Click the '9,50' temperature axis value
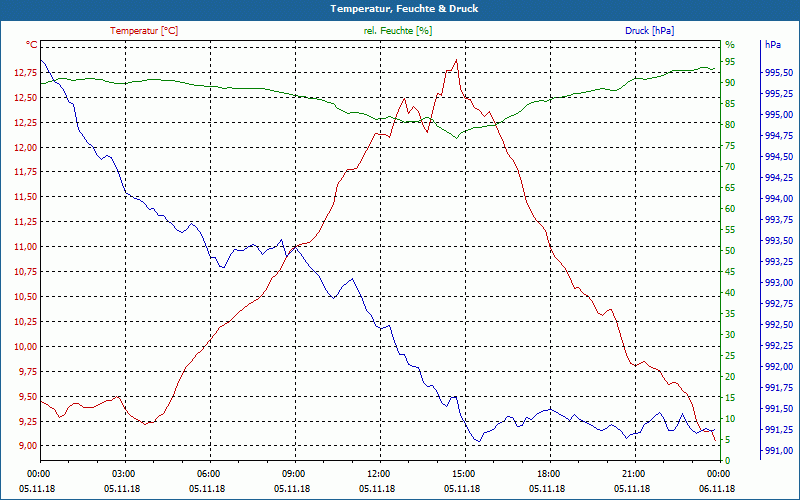The height and width of the screenshot is (500, 800). (28, 396)
